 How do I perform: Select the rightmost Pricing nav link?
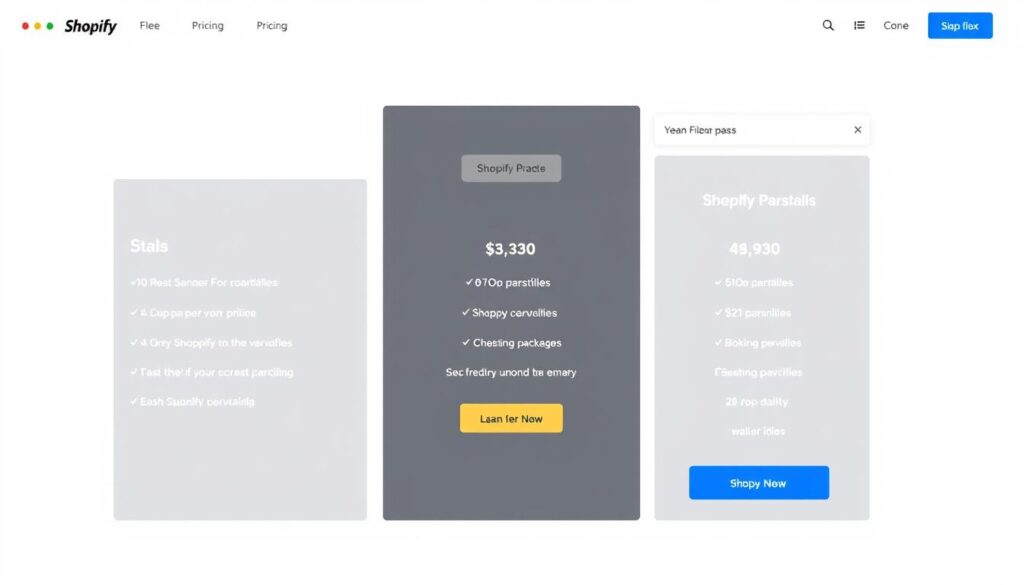pos(271,26)
